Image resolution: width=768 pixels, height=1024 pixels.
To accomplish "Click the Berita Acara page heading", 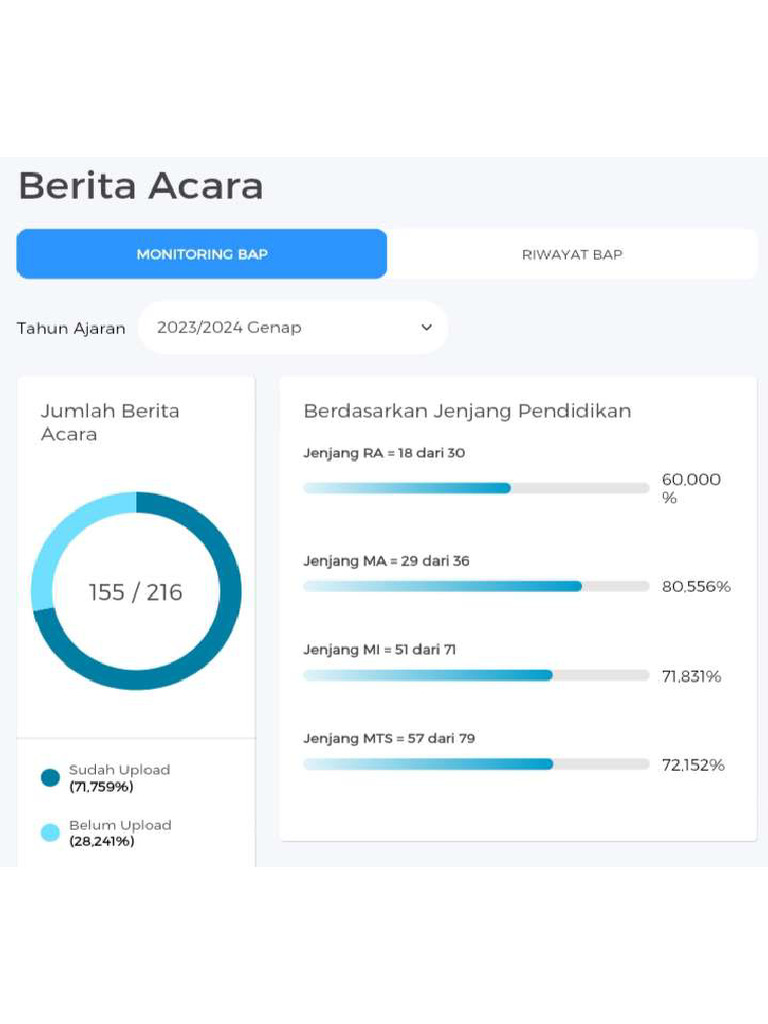I will click(141, 186).
